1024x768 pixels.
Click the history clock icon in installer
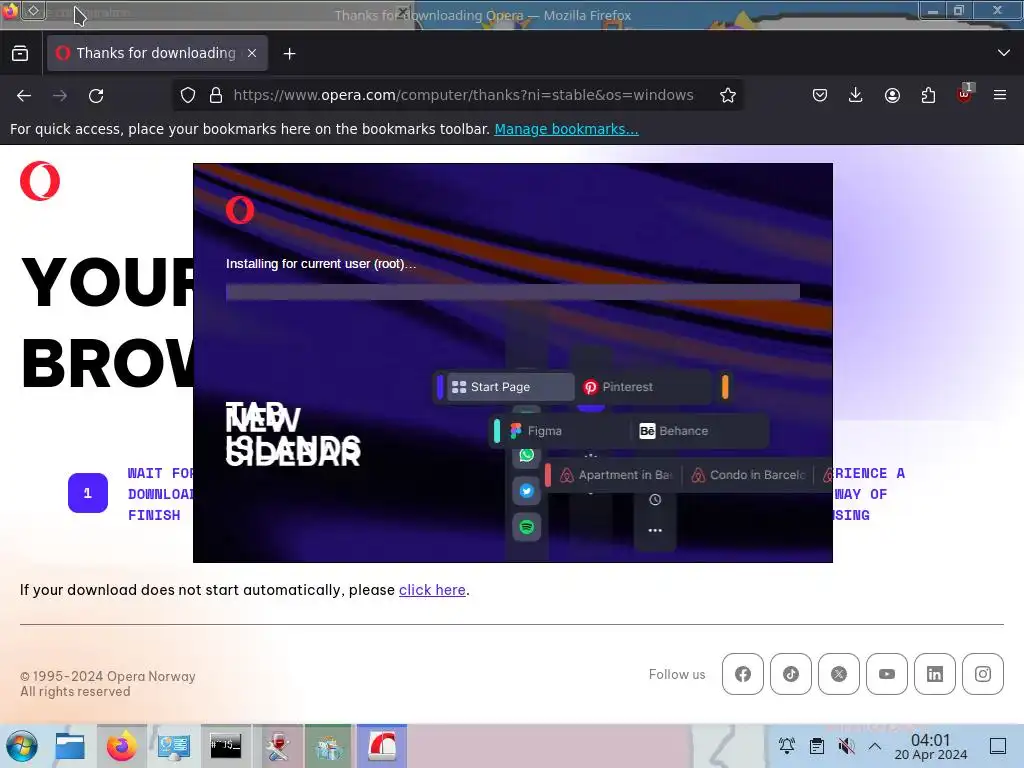(655, 500)
